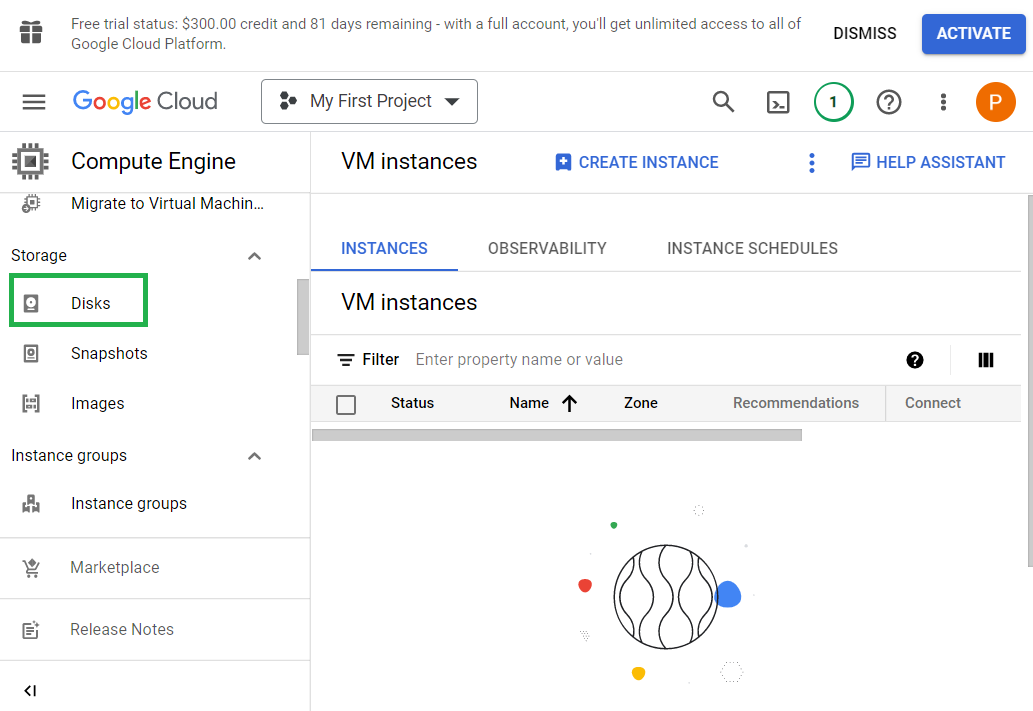Click the table horizontal scrollbar

[x=557, y=435]
